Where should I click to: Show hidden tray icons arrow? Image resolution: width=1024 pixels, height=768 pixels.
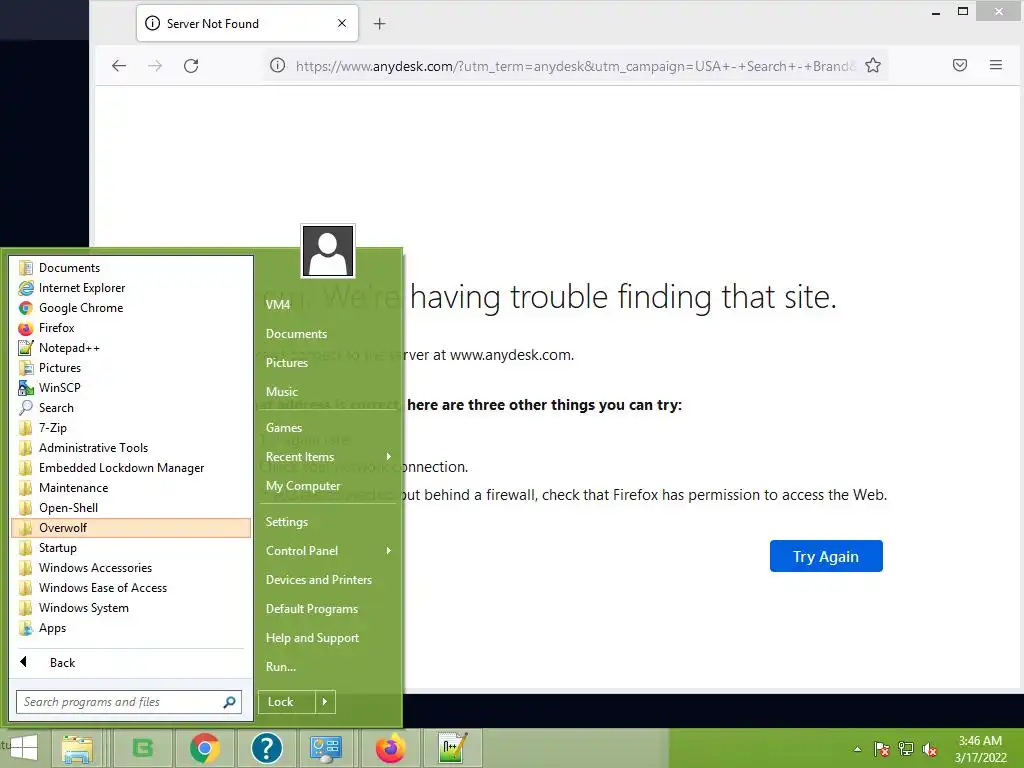(x=857, y=749)
